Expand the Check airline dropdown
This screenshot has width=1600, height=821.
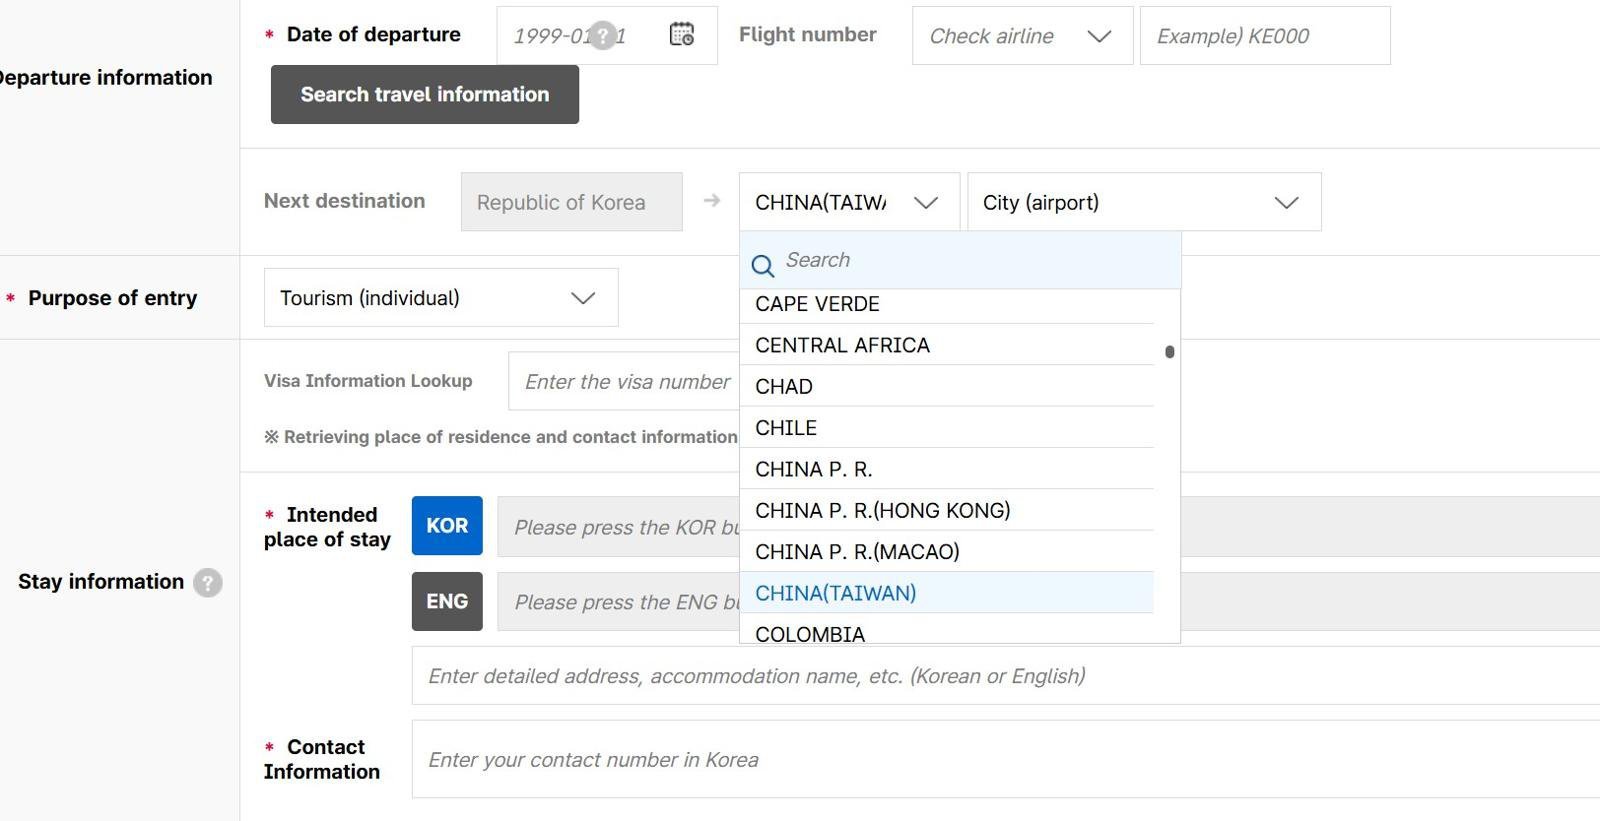tap(1022, 36)
